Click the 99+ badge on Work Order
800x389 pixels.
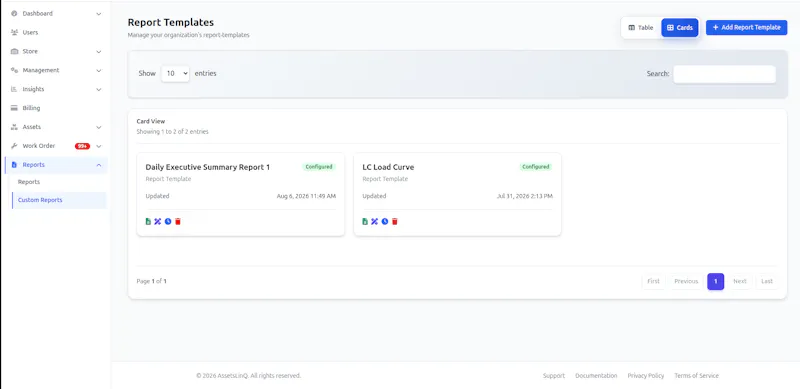tap(82, 146)
